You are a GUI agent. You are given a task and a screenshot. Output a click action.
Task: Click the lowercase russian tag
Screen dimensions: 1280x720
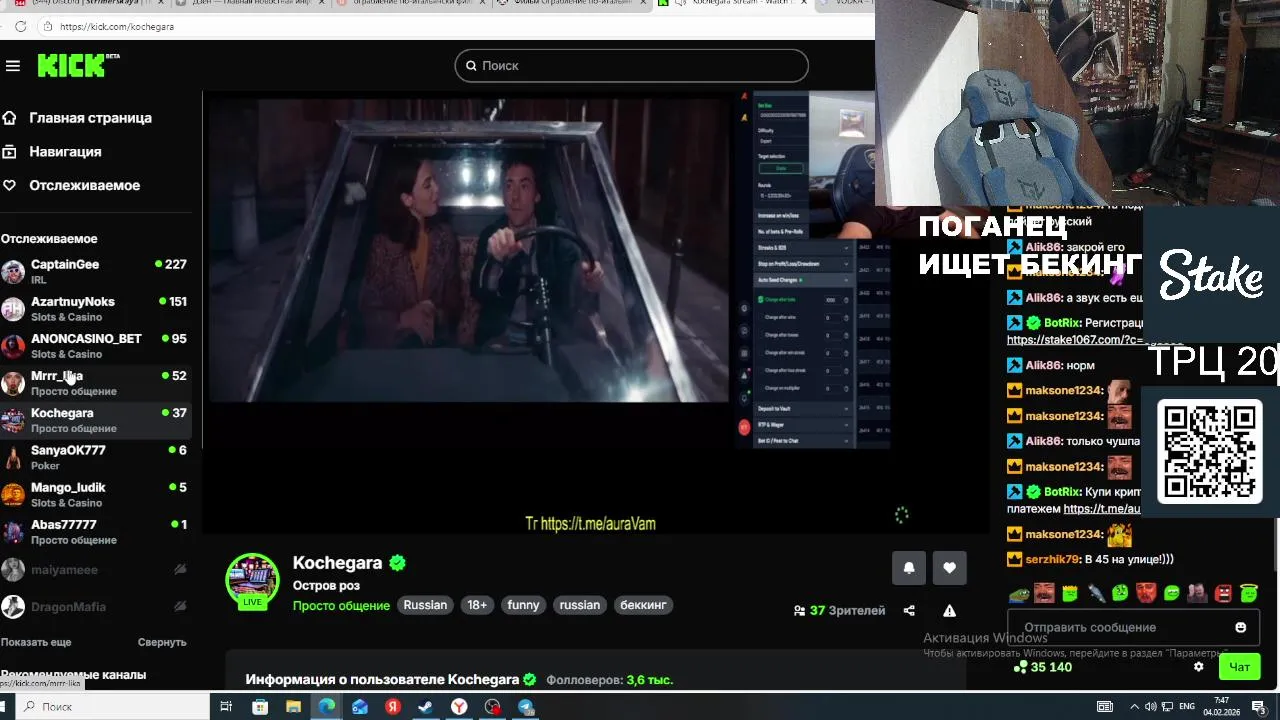pos(580,605)
